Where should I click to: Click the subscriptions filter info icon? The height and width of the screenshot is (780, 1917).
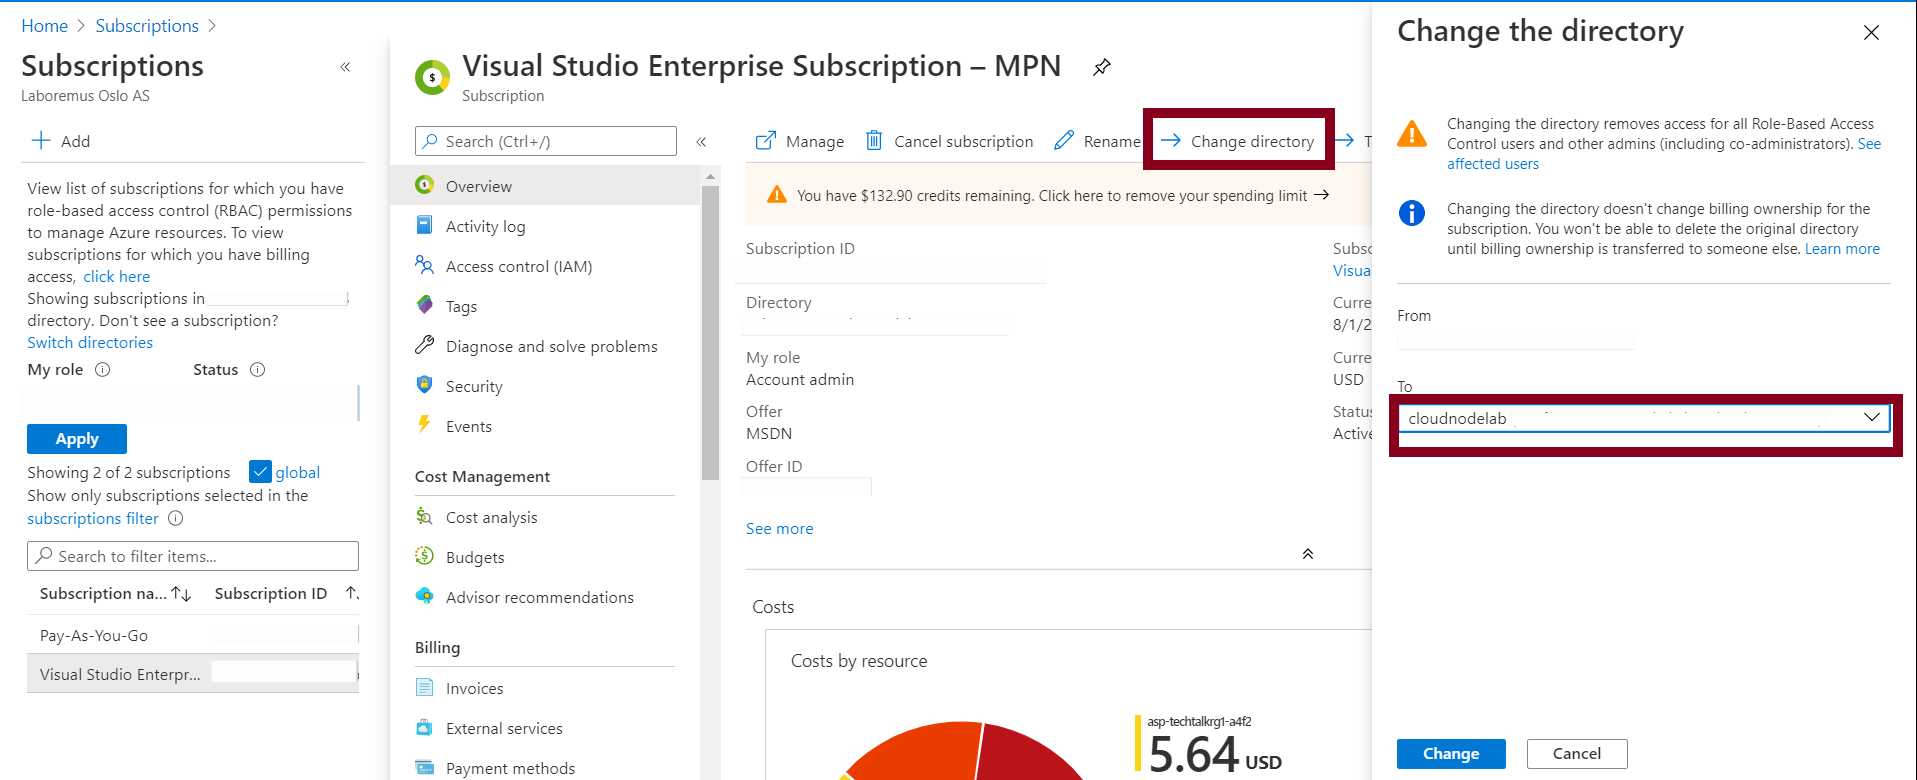point(176,518)
